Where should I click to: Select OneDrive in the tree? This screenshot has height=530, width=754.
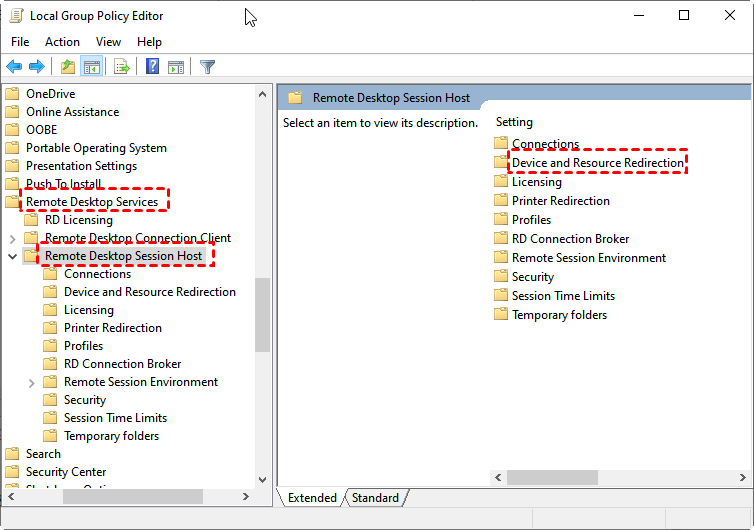pyautogui.click(x=50, y=94)
